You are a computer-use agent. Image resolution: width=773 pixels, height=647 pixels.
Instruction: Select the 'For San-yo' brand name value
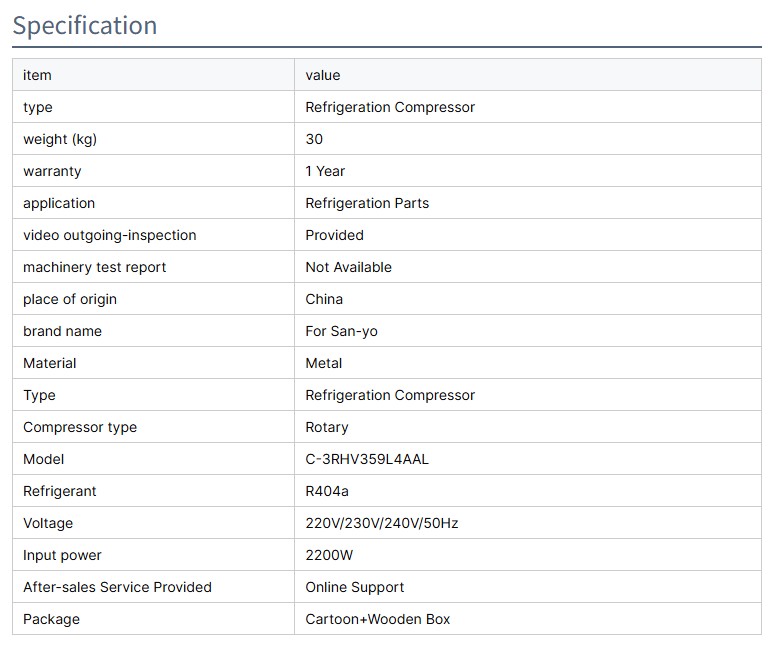(341, 331)
